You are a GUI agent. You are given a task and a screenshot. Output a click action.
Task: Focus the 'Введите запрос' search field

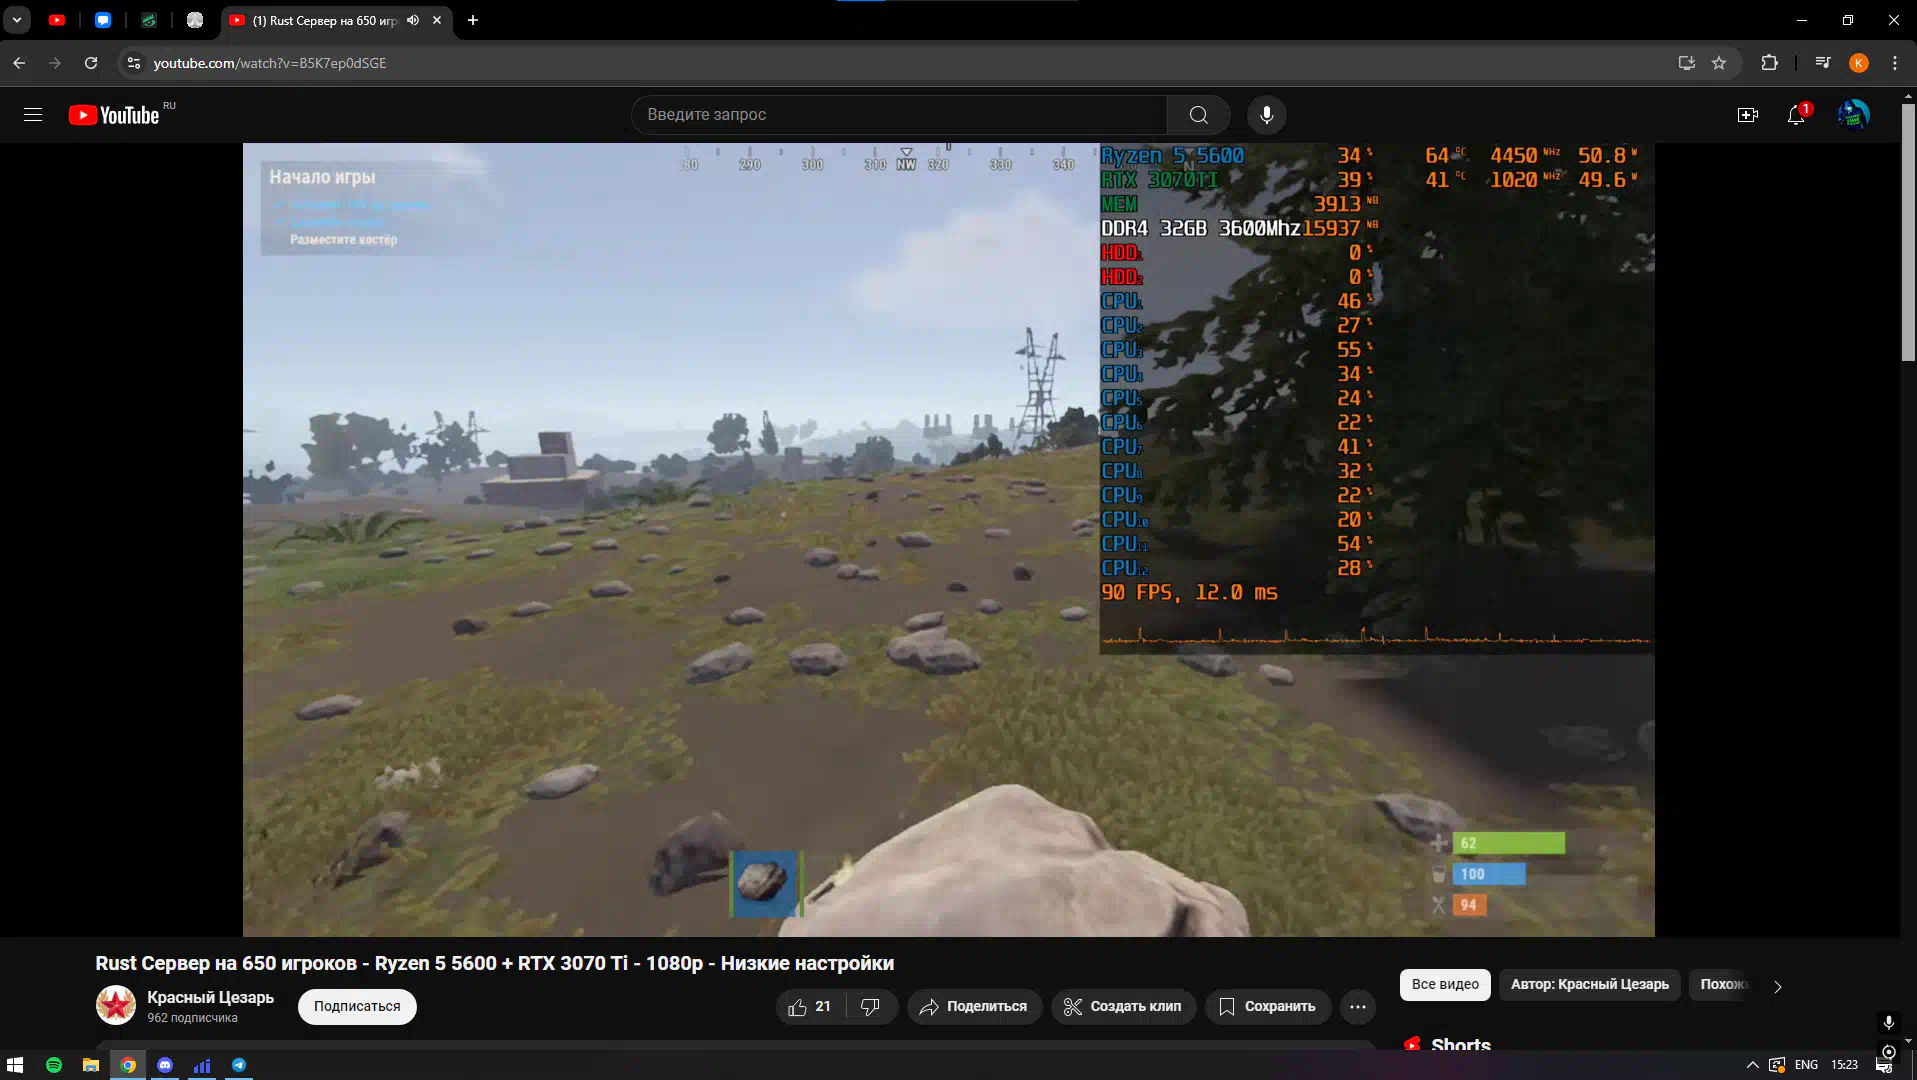[899, 115]
